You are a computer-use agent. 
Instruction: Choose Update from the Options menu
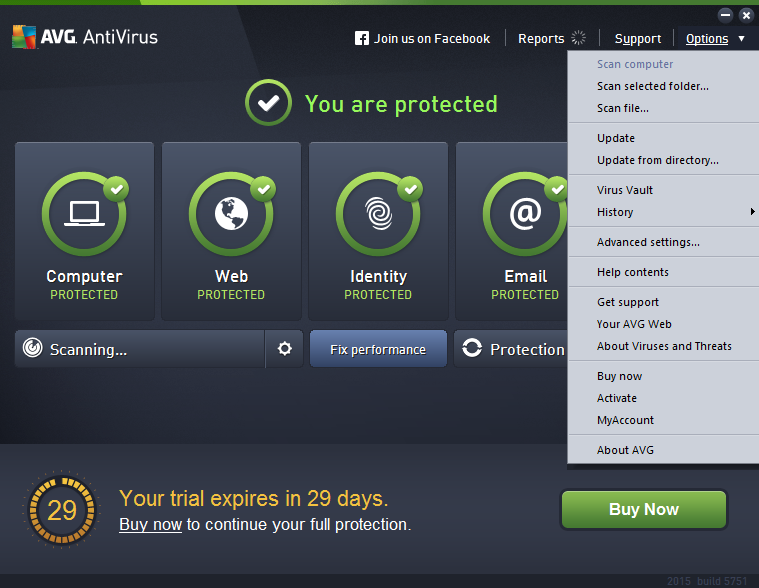(x=663, y=138)
